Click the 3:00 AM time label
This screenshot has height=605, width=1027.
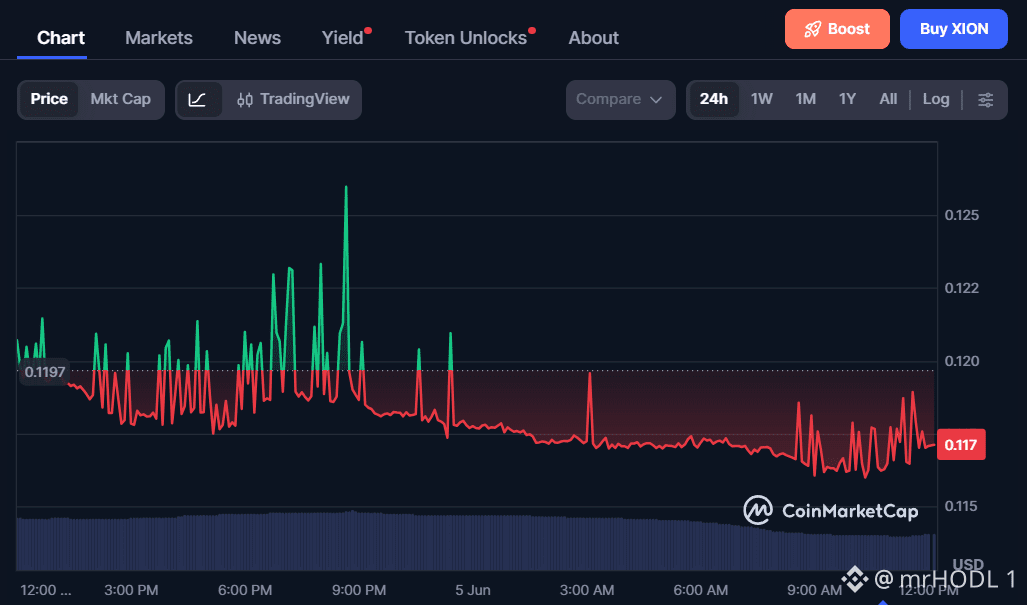(587, 590)
